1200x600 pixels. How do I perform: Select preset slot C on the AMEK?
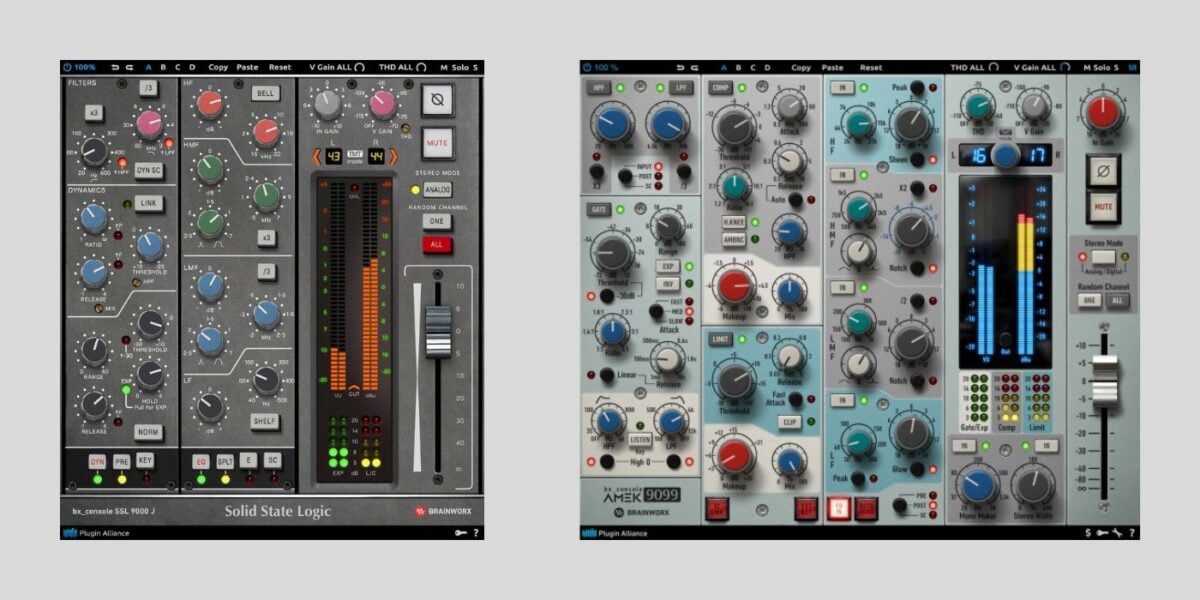[x=752, y=65]
